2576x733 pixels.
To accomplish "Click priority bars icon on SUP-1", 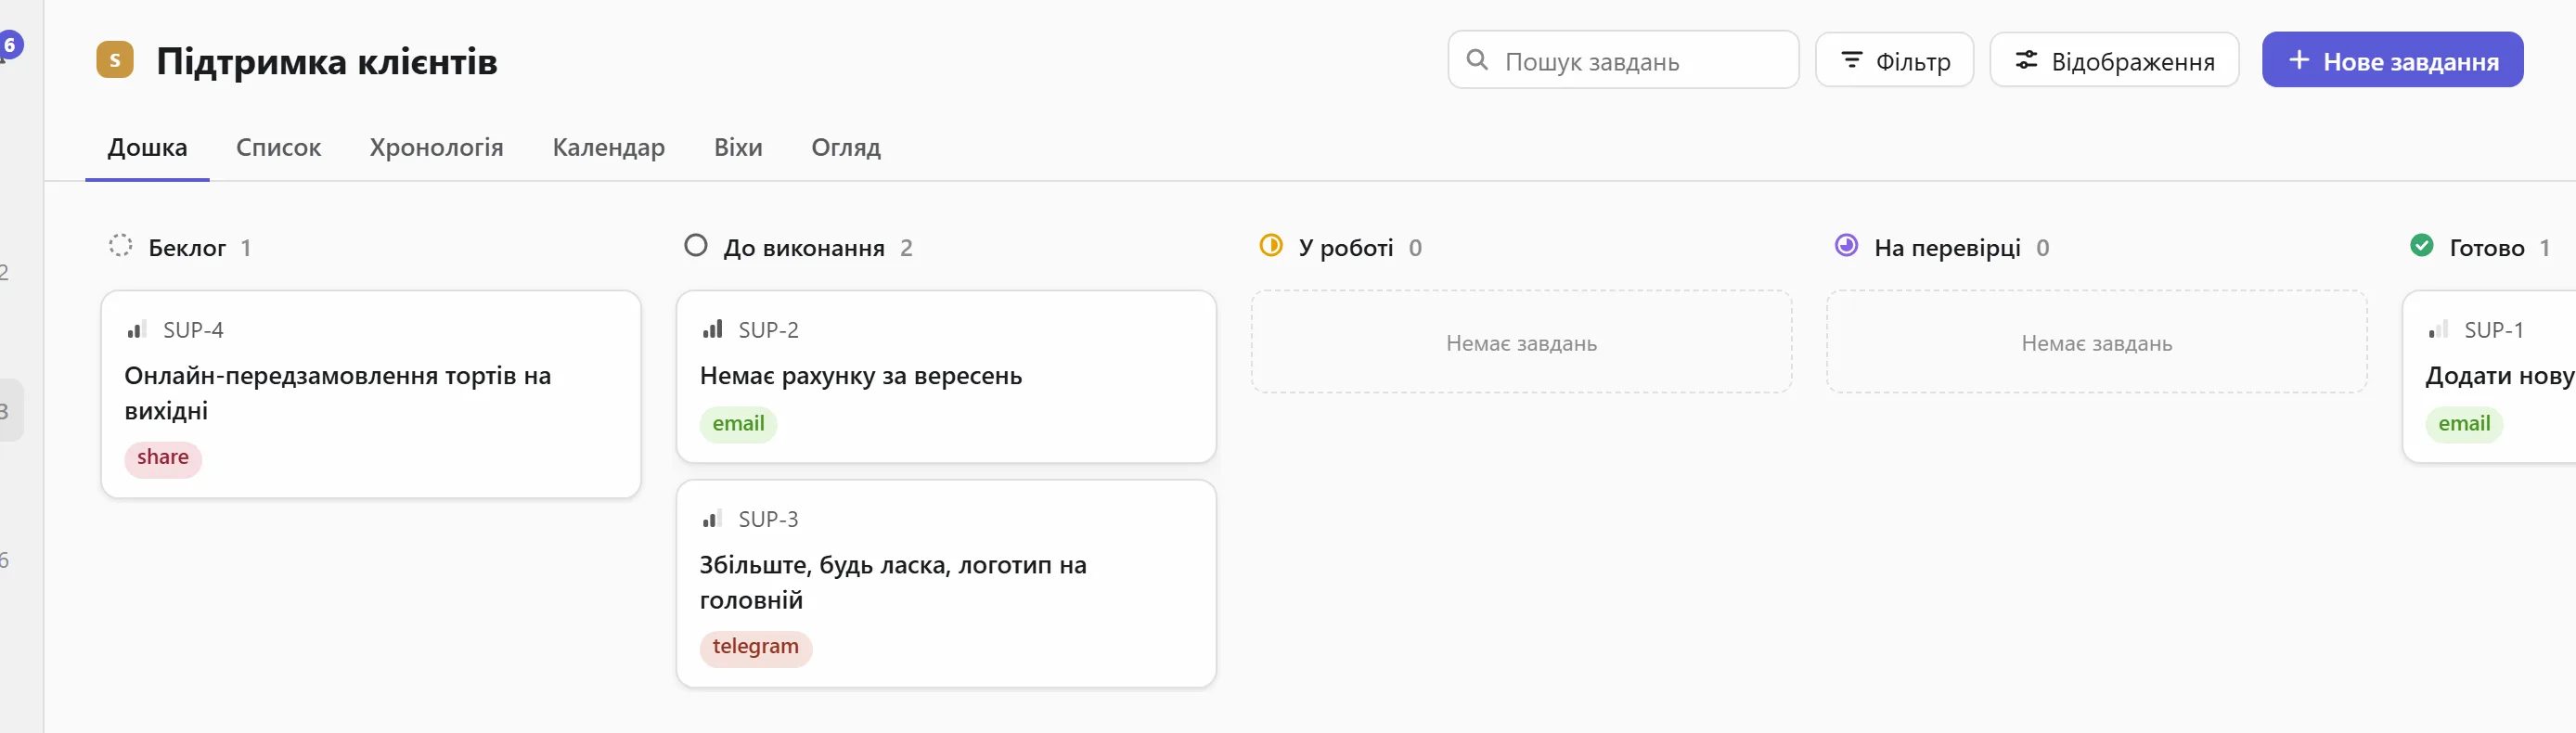I will click(x=2438, y=329).
